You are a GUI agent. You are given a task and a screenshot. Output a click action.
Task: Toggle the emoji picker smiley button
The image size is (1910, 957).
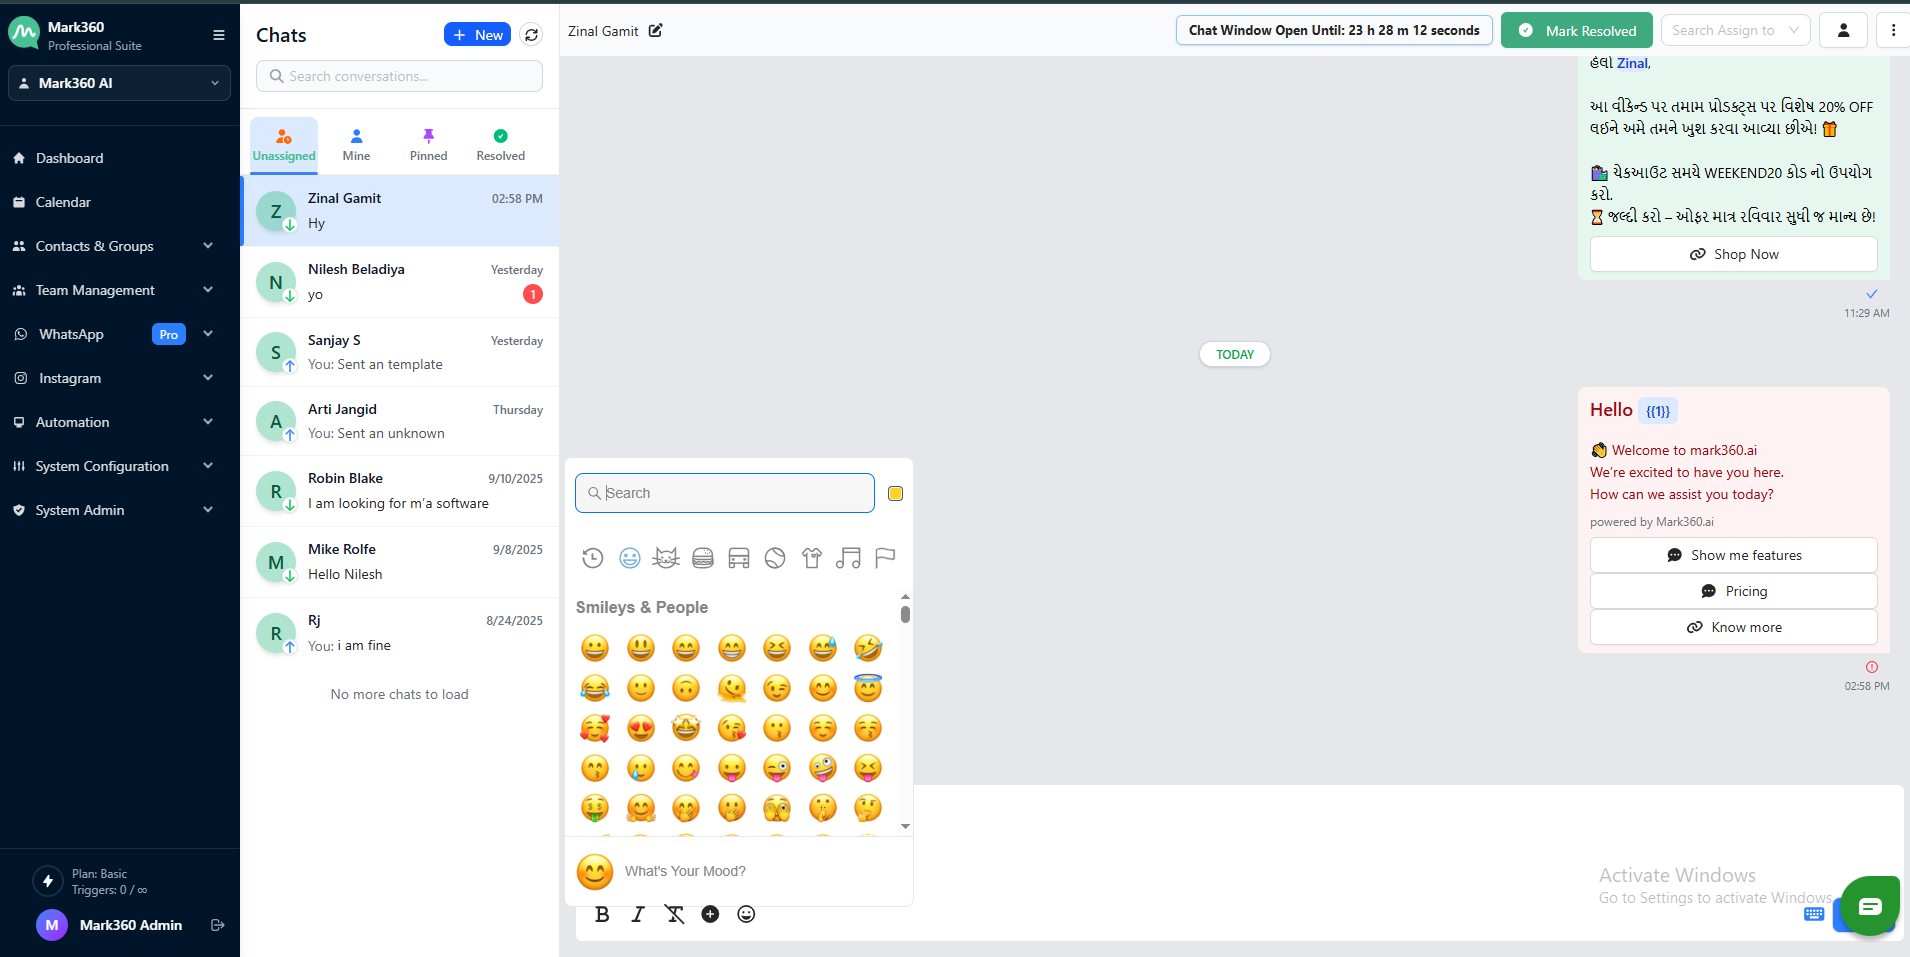coord(746,914)
